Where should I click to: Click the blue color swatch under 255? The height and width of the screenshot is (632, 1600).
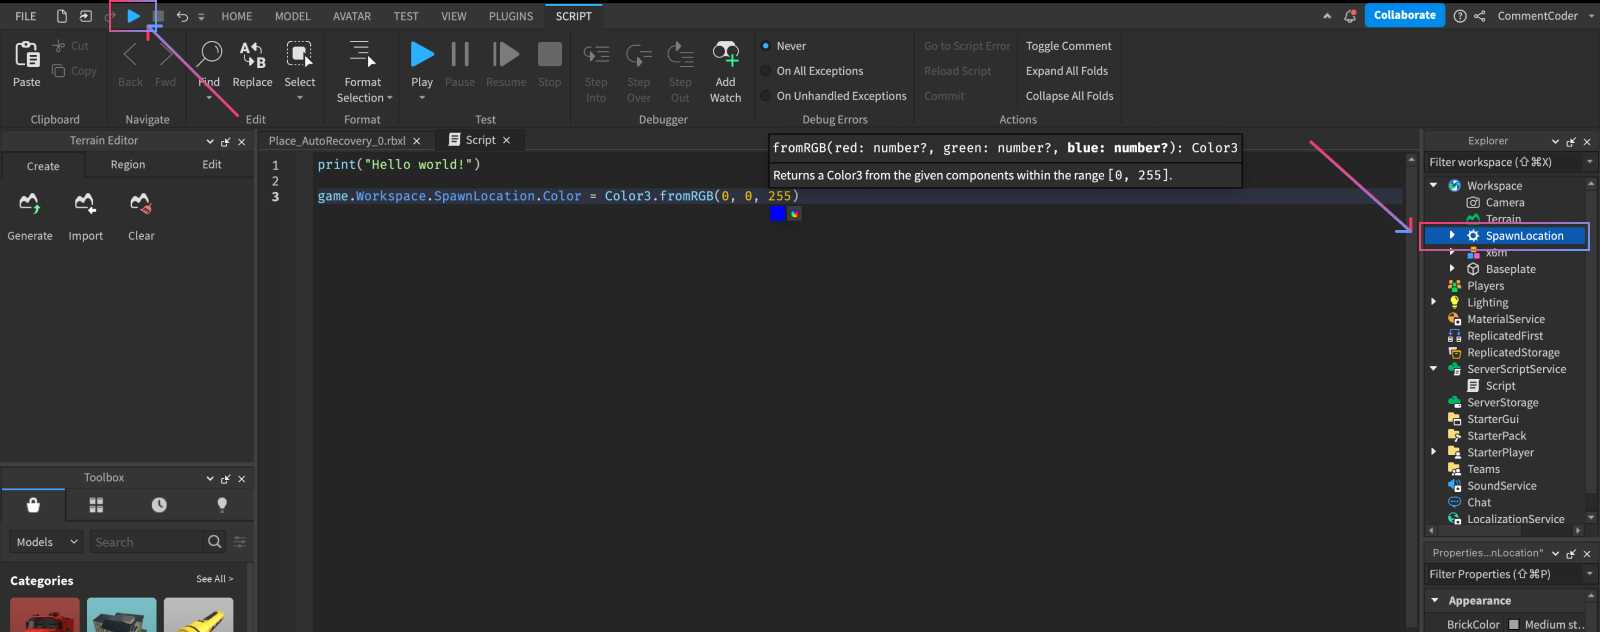click(777, 213)
